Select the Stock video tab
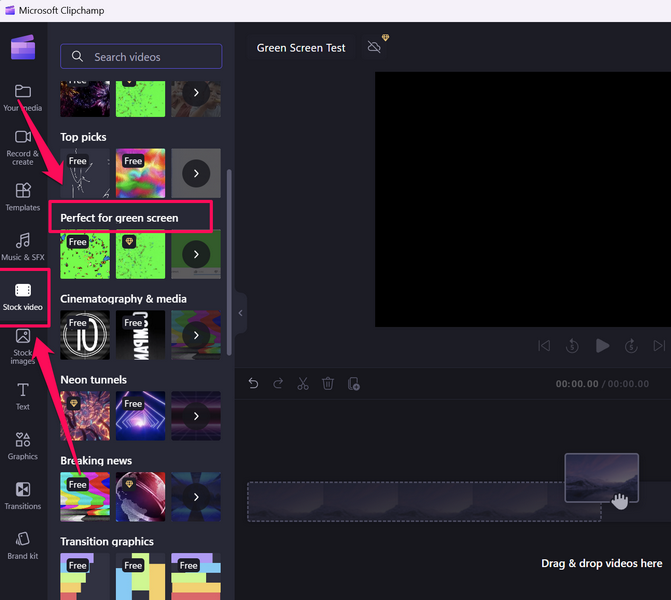 pos(23,295)
